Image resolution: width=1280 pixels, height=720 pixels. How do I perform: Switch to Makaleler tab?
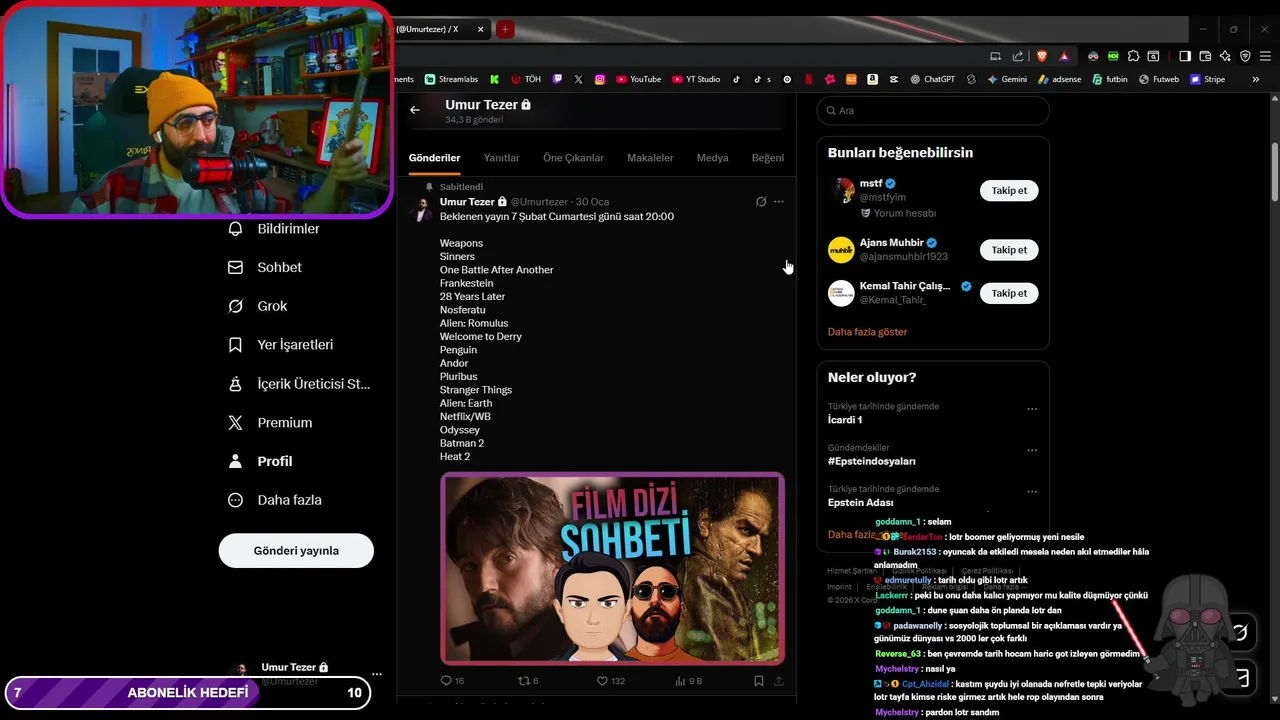[650, 158]
